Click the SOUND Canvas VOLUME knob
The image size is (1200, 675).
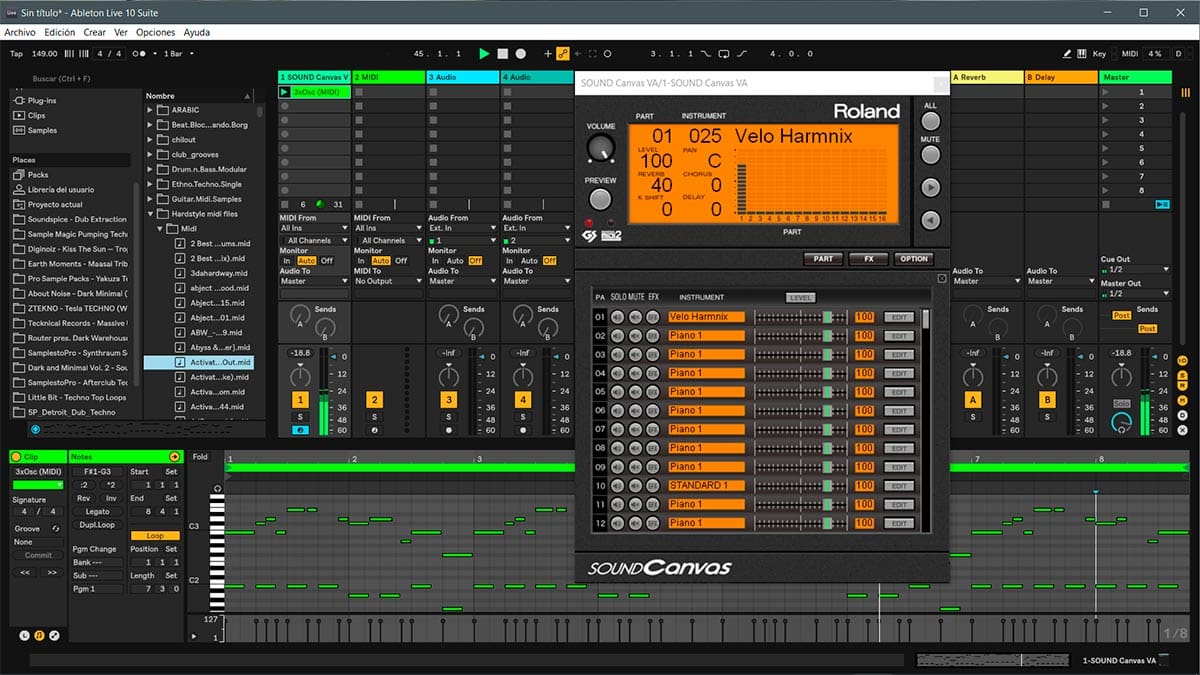600,148
